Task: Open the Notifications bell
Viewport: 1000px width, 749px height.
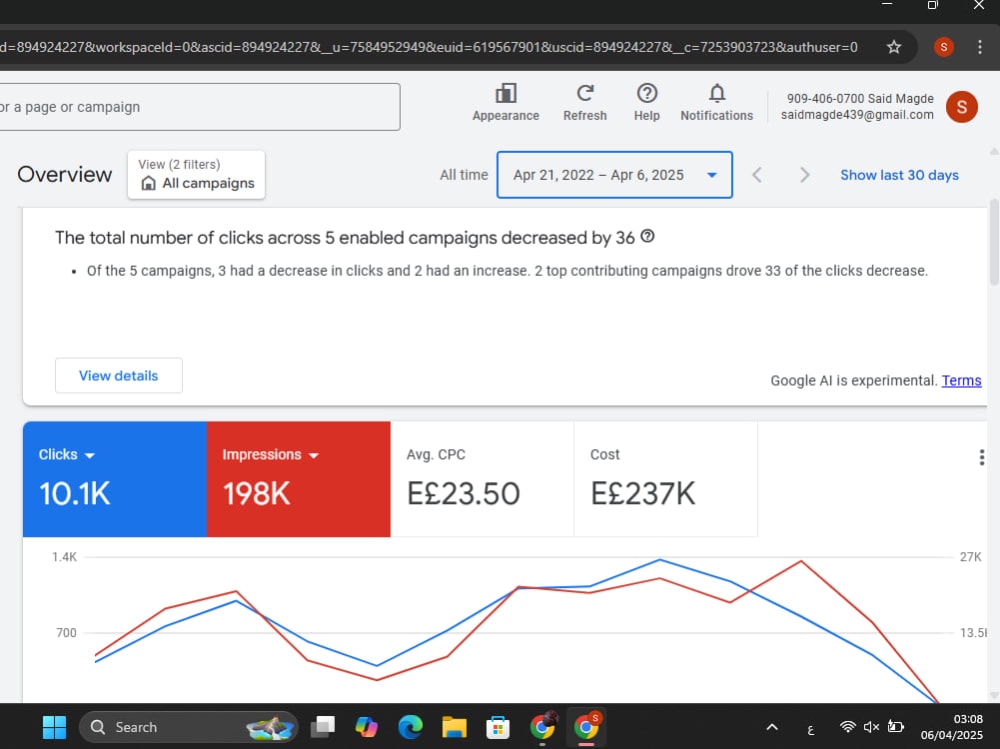Action: click(717, 102)
